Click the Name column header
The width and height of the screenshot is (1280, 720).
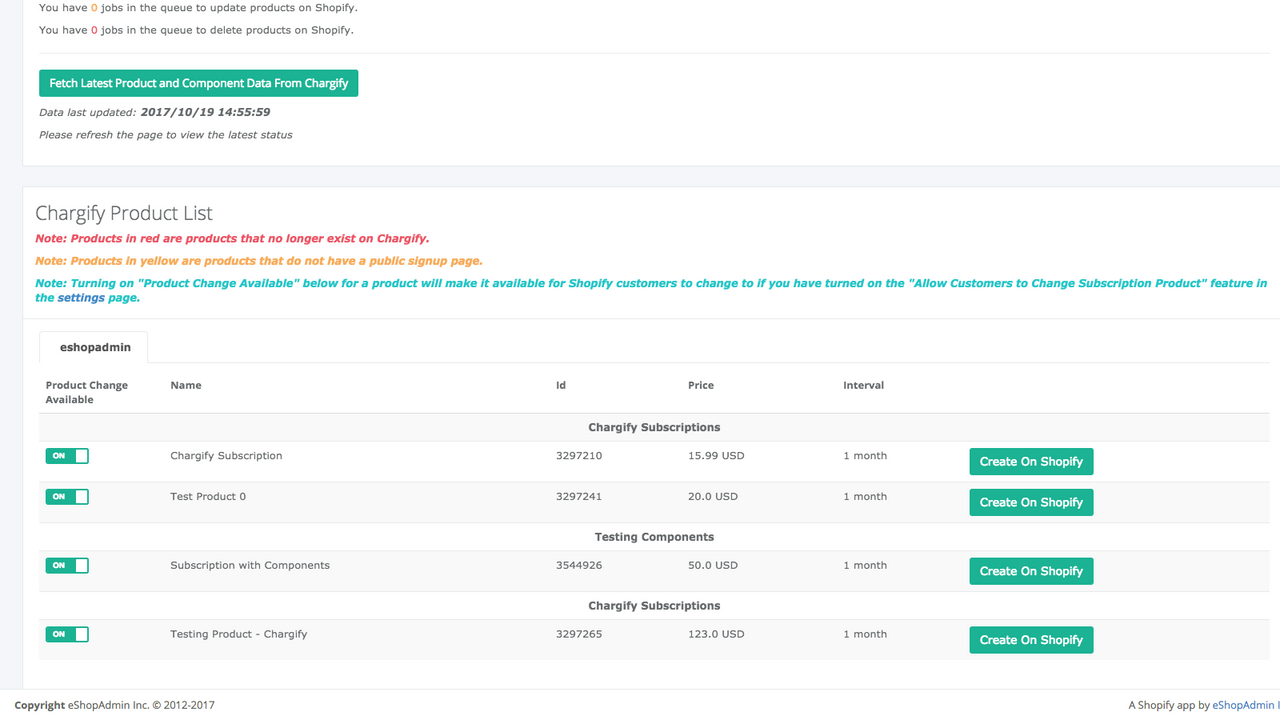coord(186,385)
